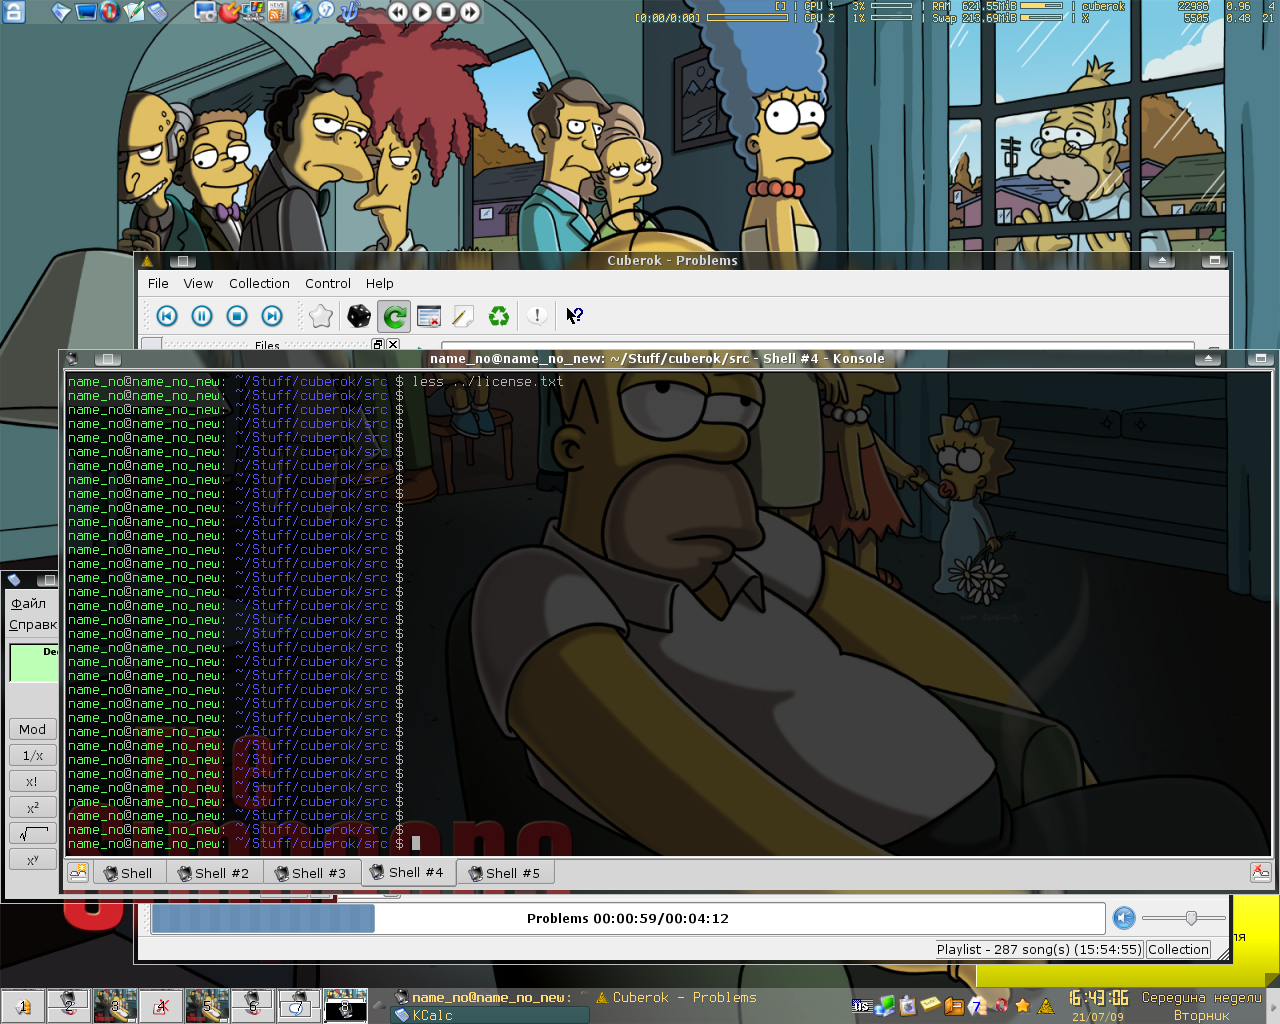Viewport: 1280px width, 1024px height.
Task: Open the screenshot camera launcher in top panel
Action: click(x=205, y=12)
